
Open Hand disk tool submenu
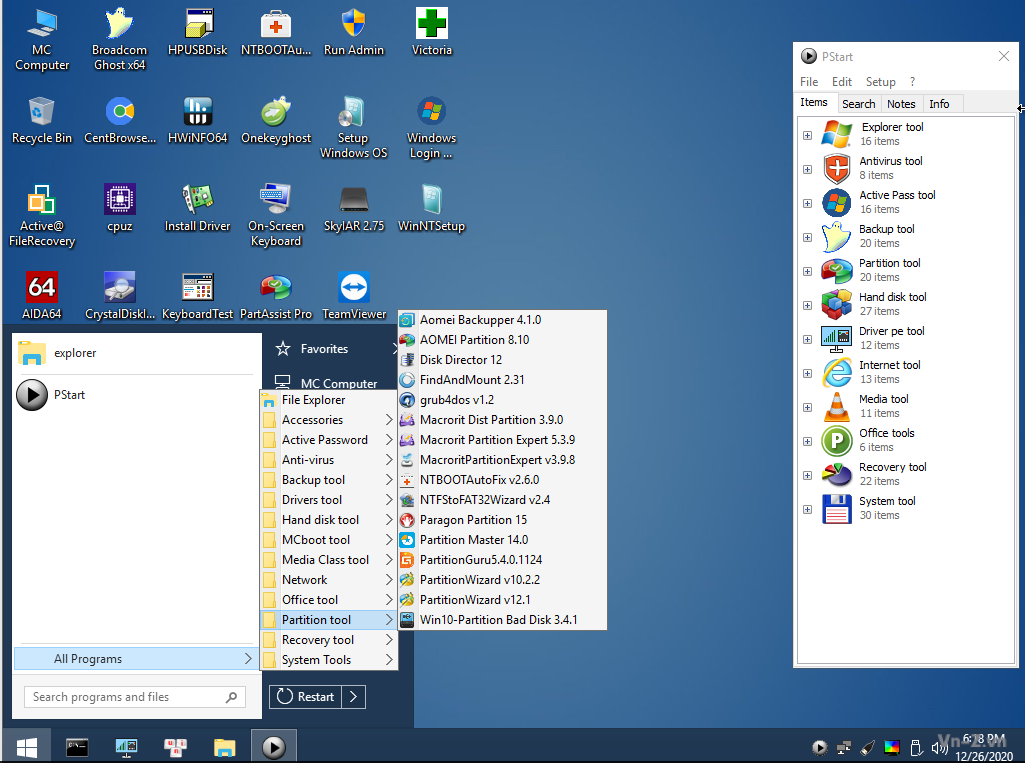329,520
